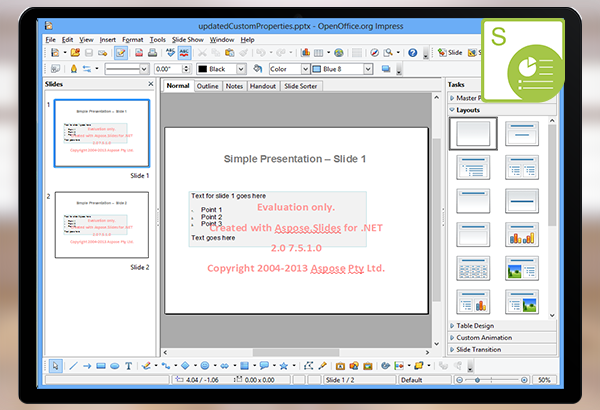
Task: Open the New document dropdown arrow
Action: (x=65, y=52)
